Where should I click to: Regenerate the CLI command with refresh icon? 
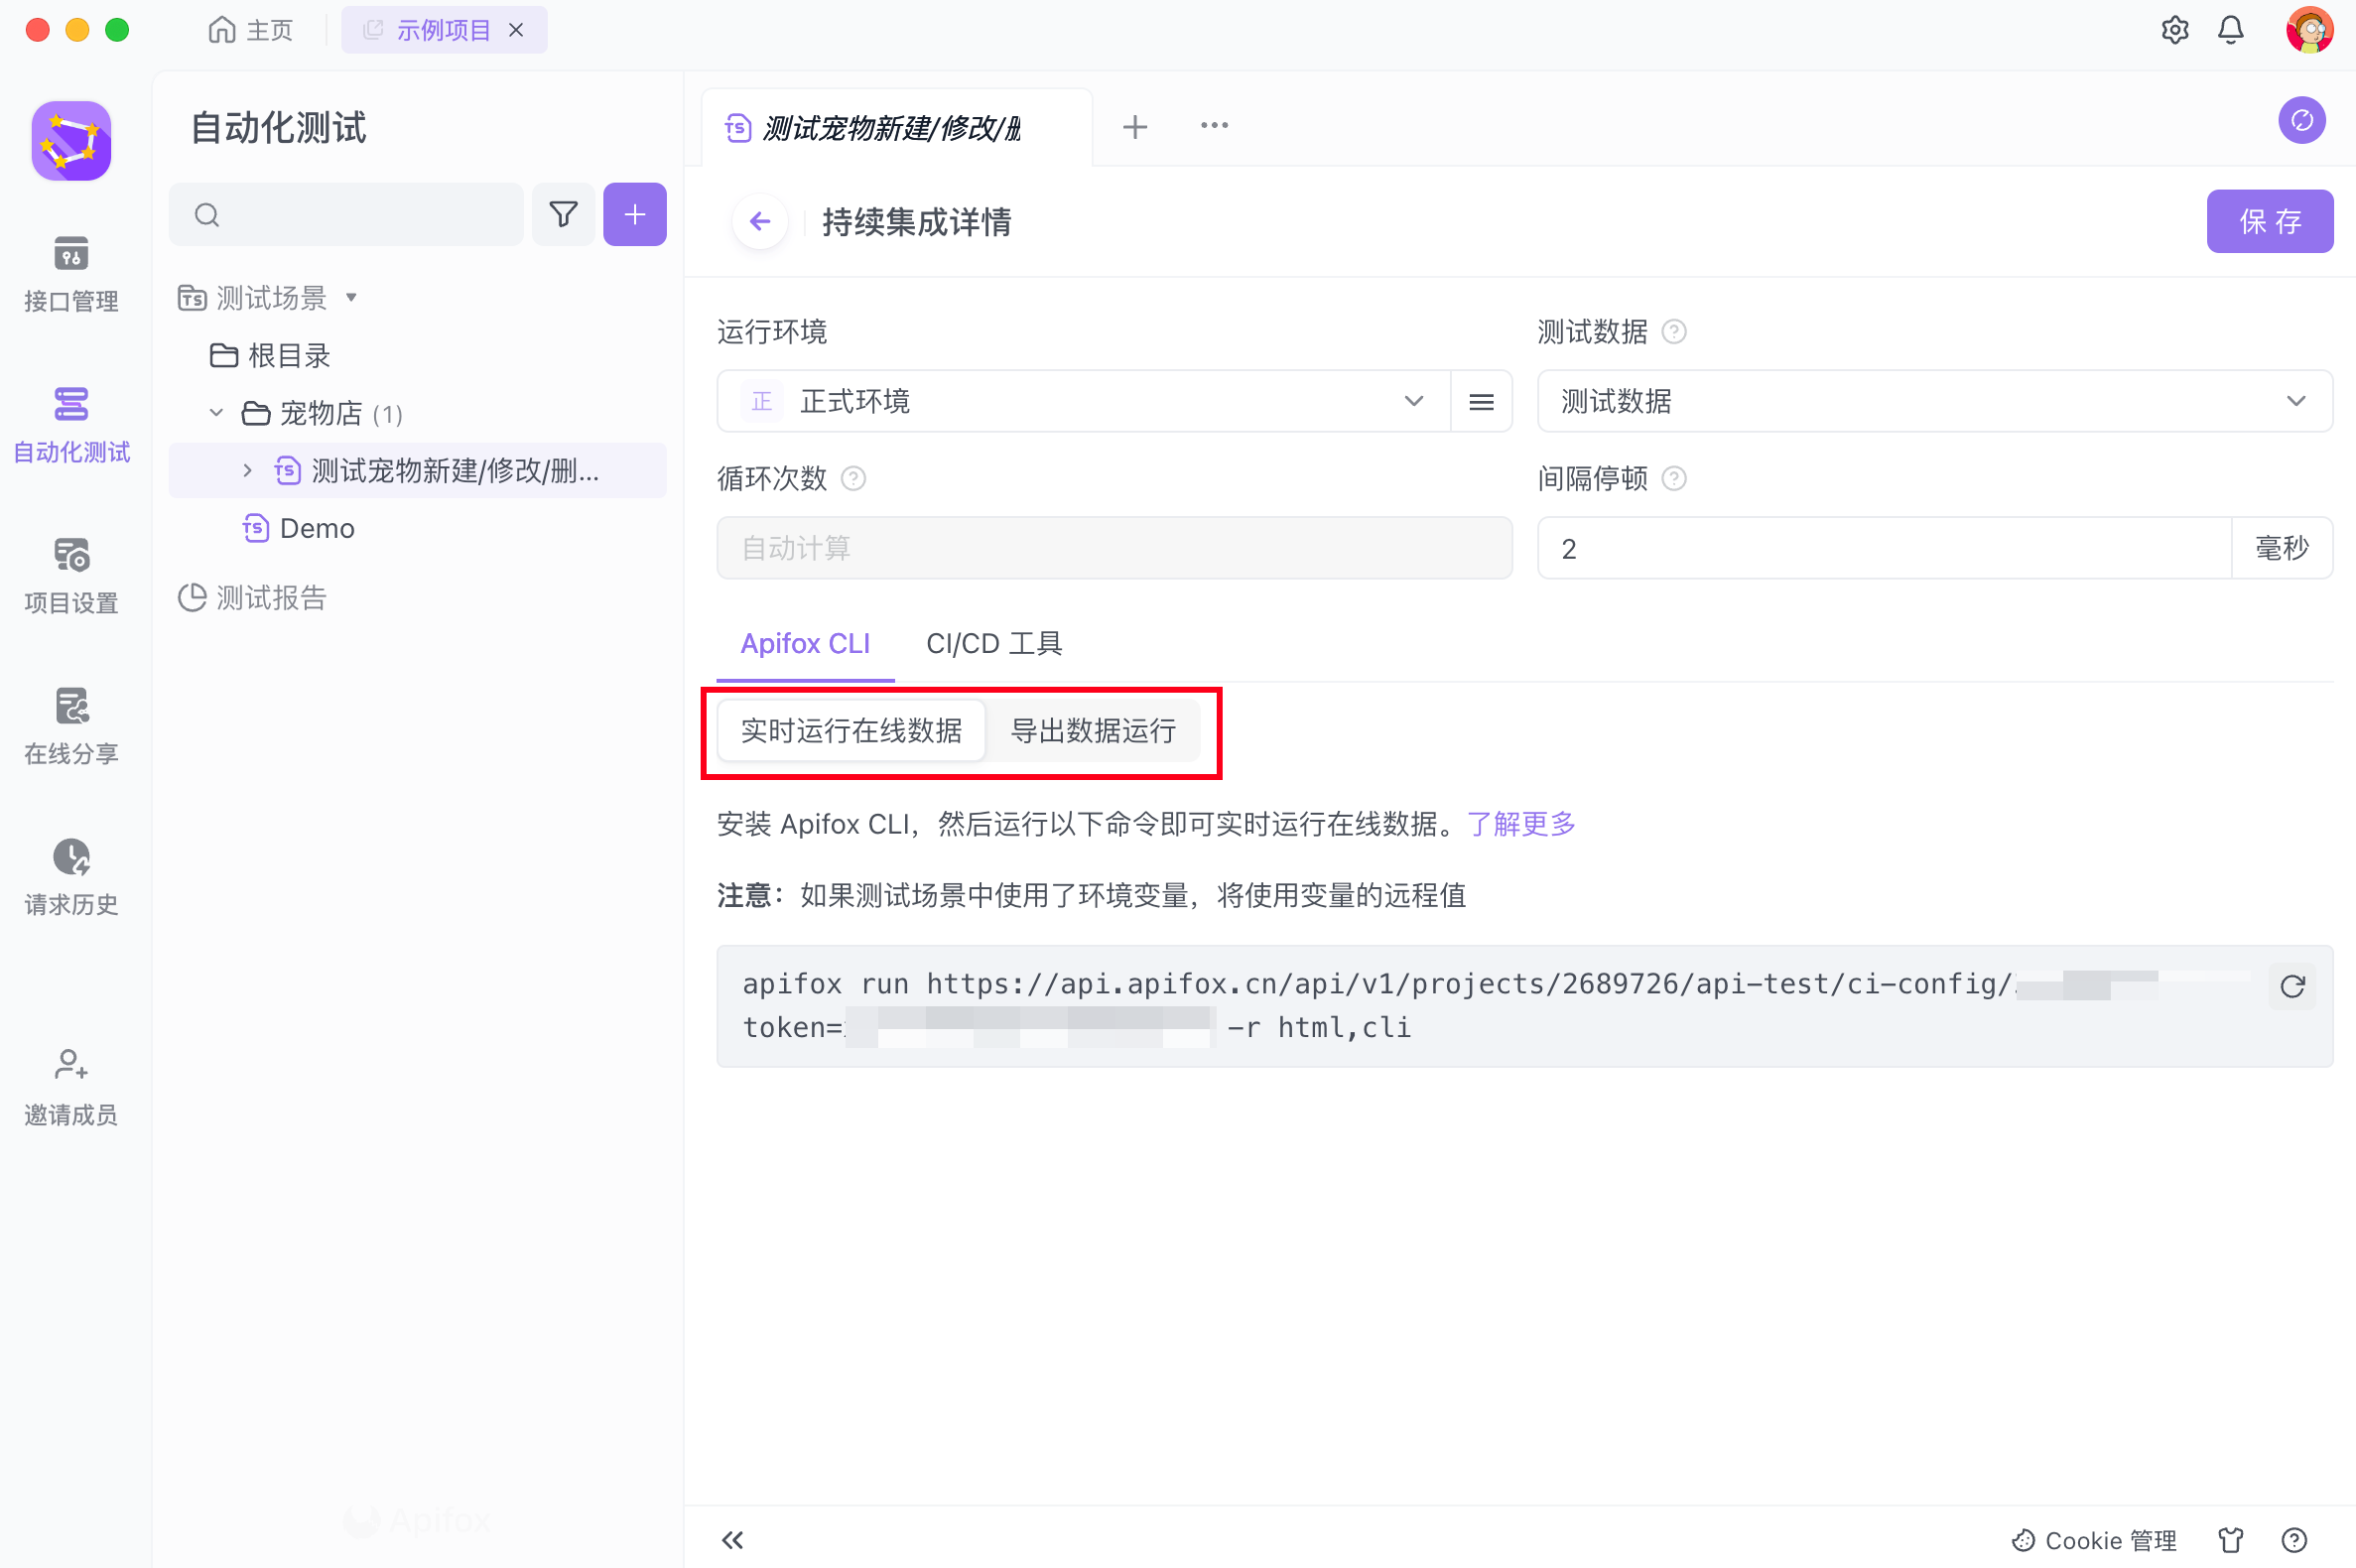(x=2291, y=986)
